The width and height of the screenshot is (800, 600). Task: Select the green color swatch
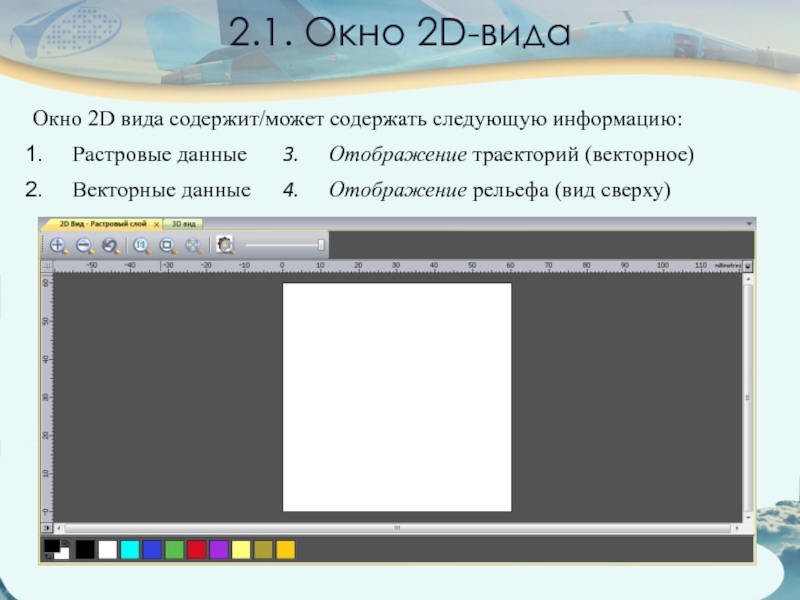click(174, 549)
